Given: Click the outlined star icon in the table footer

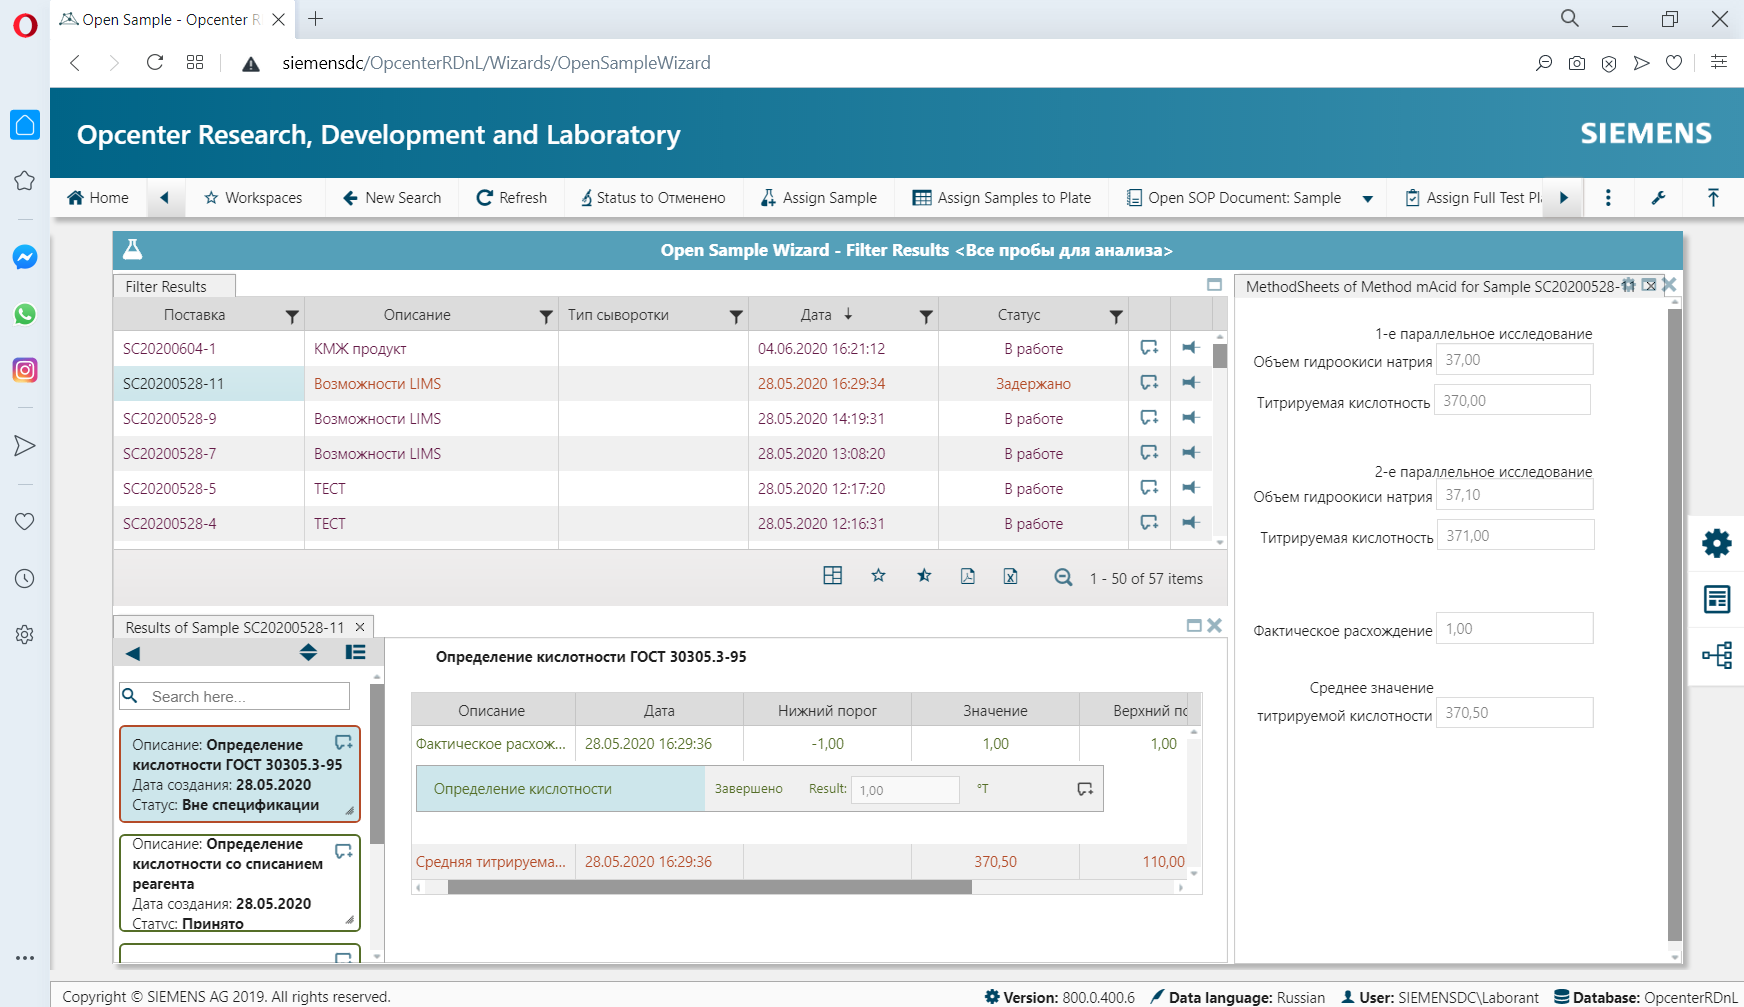Looking at the screenshot, I should tap(878, 576).
